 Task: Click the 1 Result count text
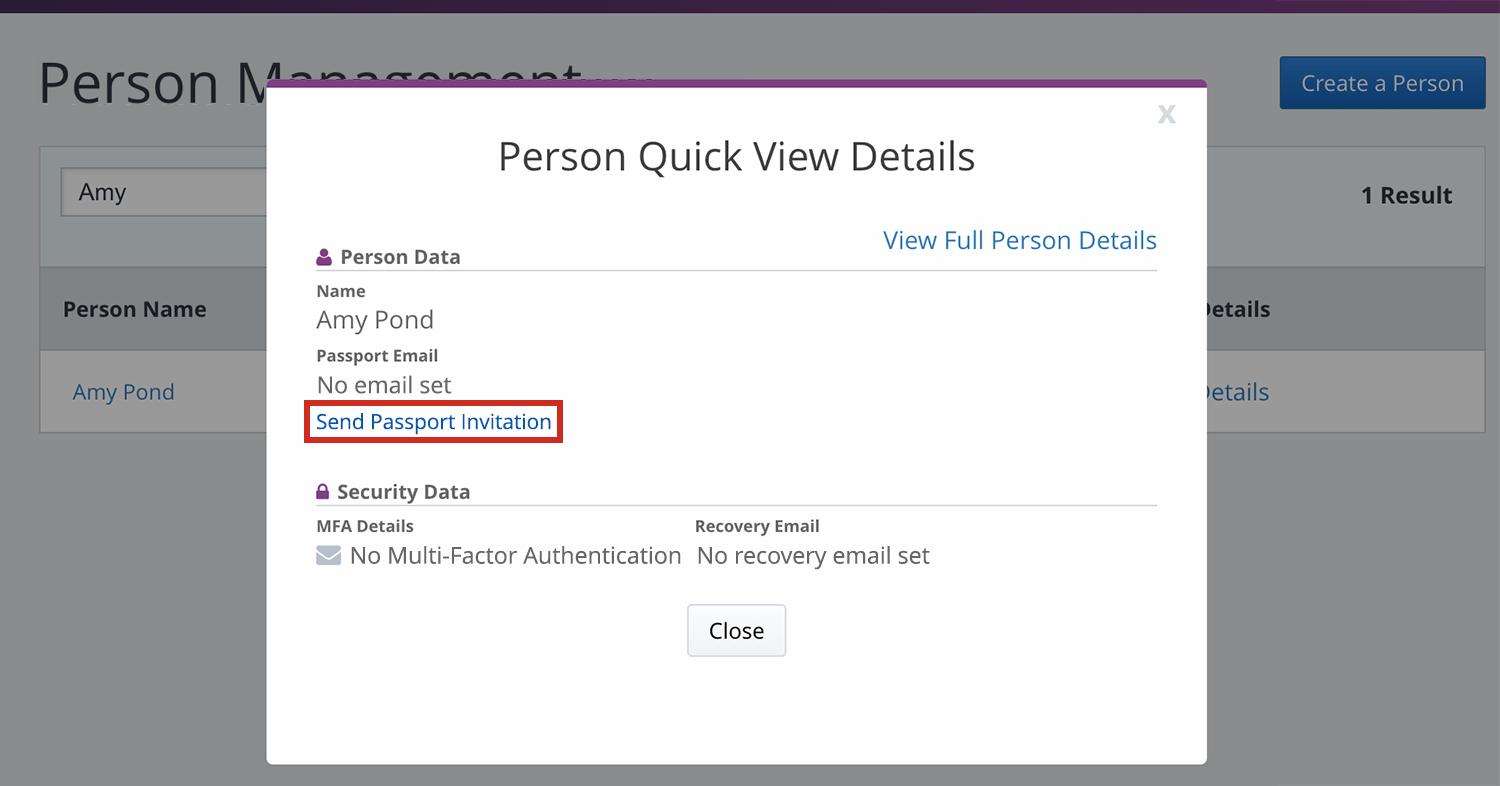click(1406, 195)
